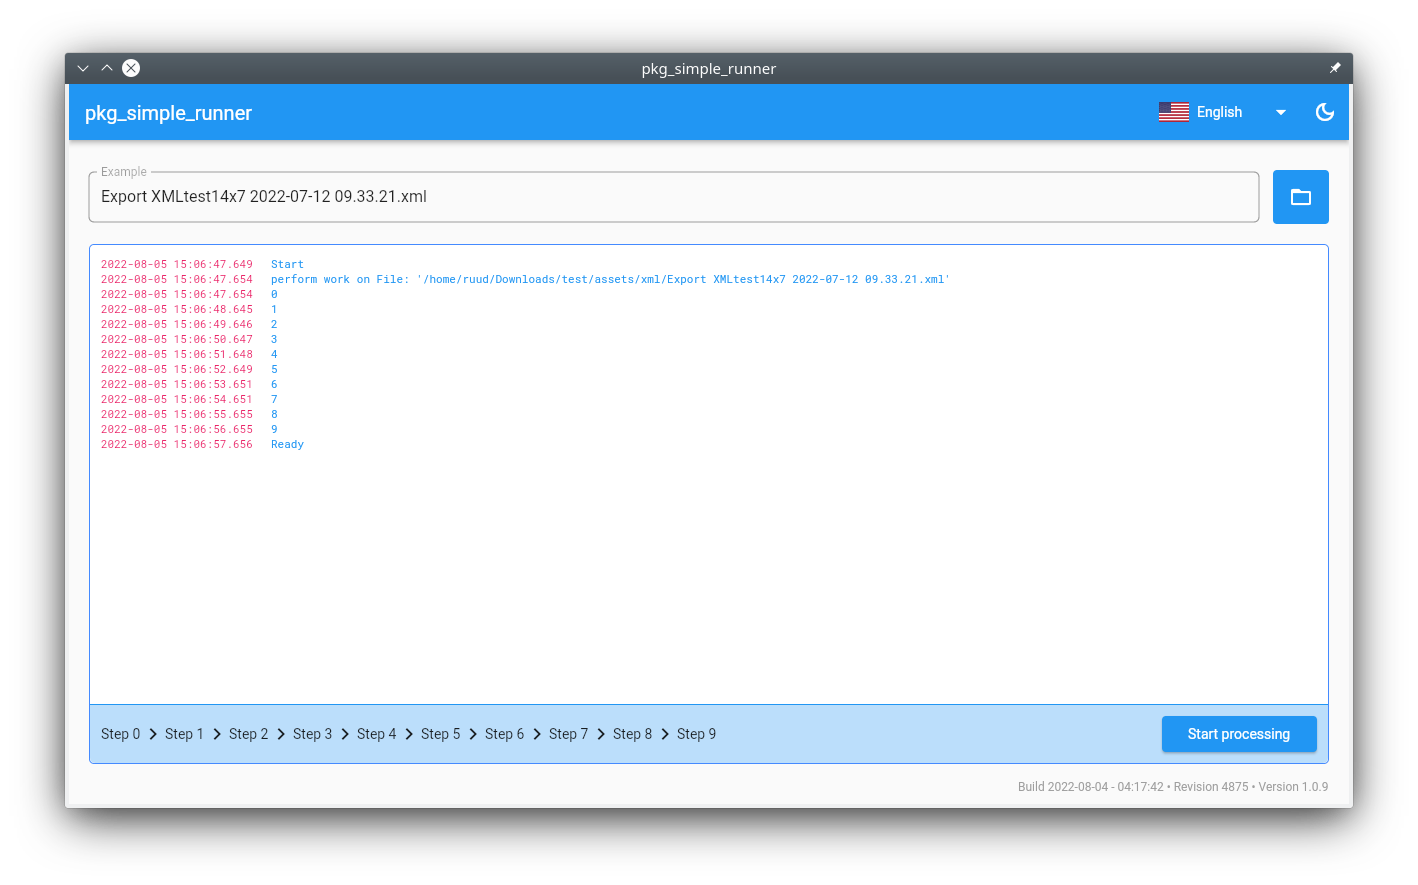Click the chevron between Step 8 and Step 9

[665, 734]
